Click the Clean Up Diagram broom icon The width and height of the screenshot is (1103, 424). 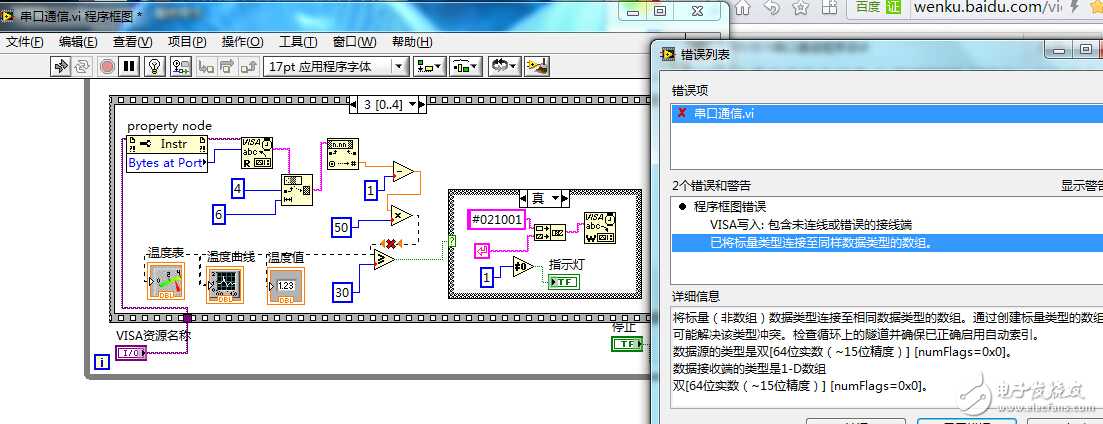coord(537,66)
